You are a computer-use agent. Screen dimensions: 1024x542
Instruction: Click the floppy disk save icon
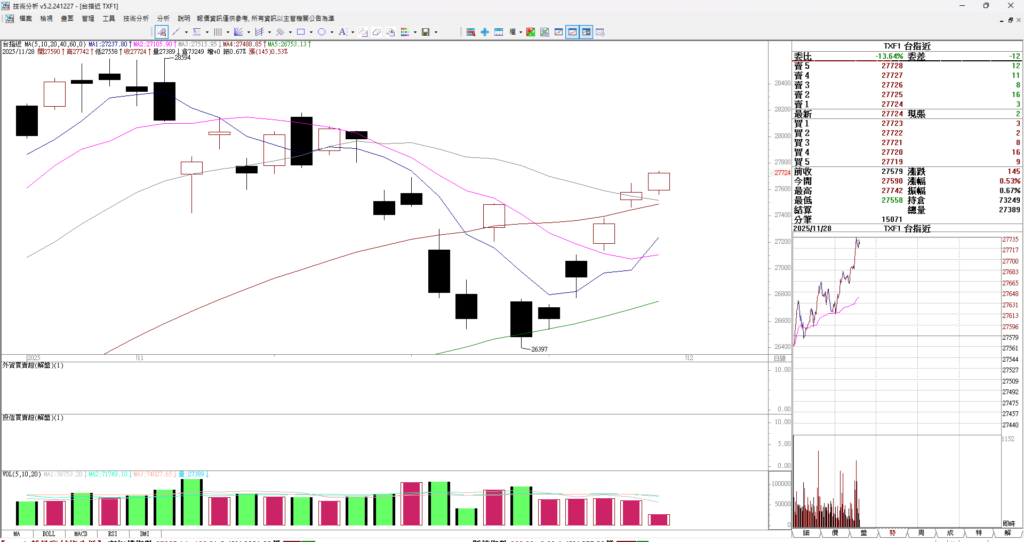(x=425, y=32)
